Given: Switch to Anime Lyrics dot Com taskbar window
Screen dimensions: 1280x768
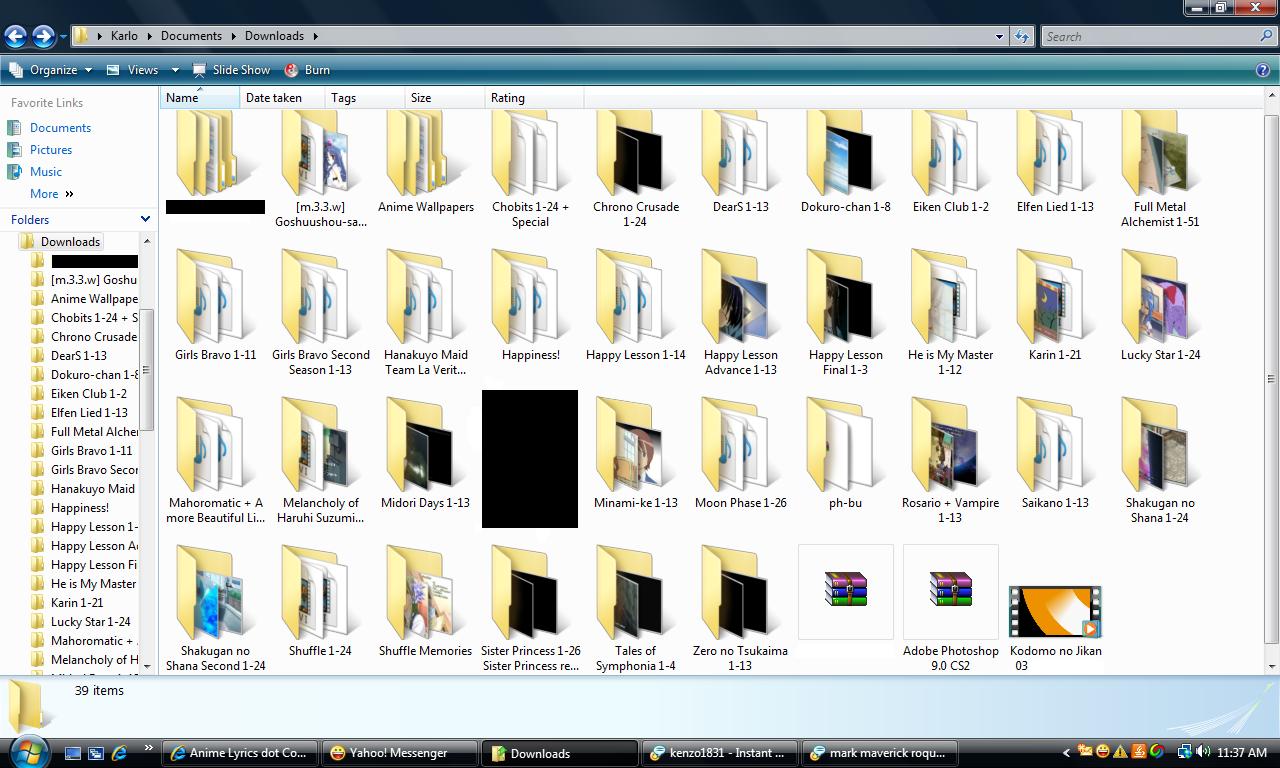Looking at the screenshot, I should point(241,753).
